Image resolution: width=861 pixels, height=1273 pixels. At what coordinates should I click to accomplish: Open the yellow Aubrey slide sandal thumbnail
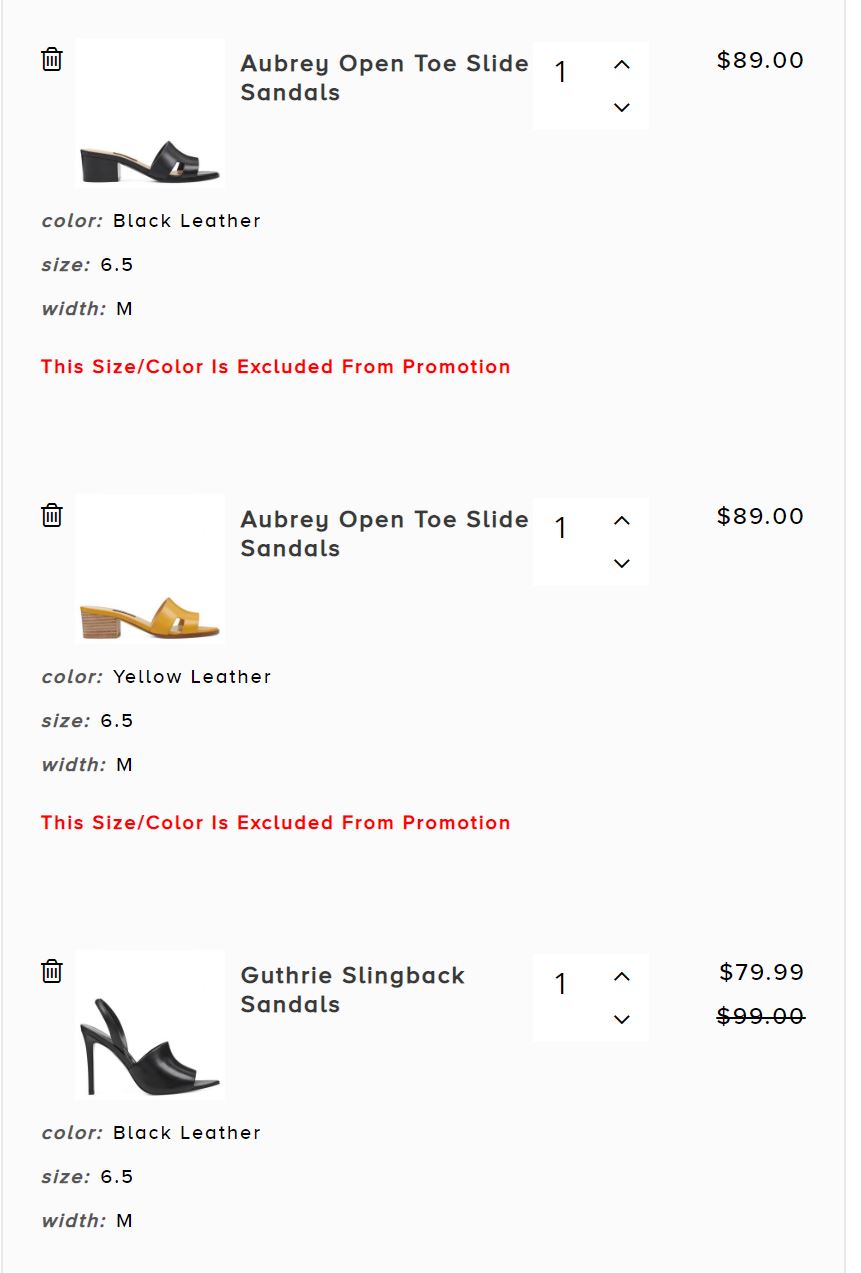(150, 570)
